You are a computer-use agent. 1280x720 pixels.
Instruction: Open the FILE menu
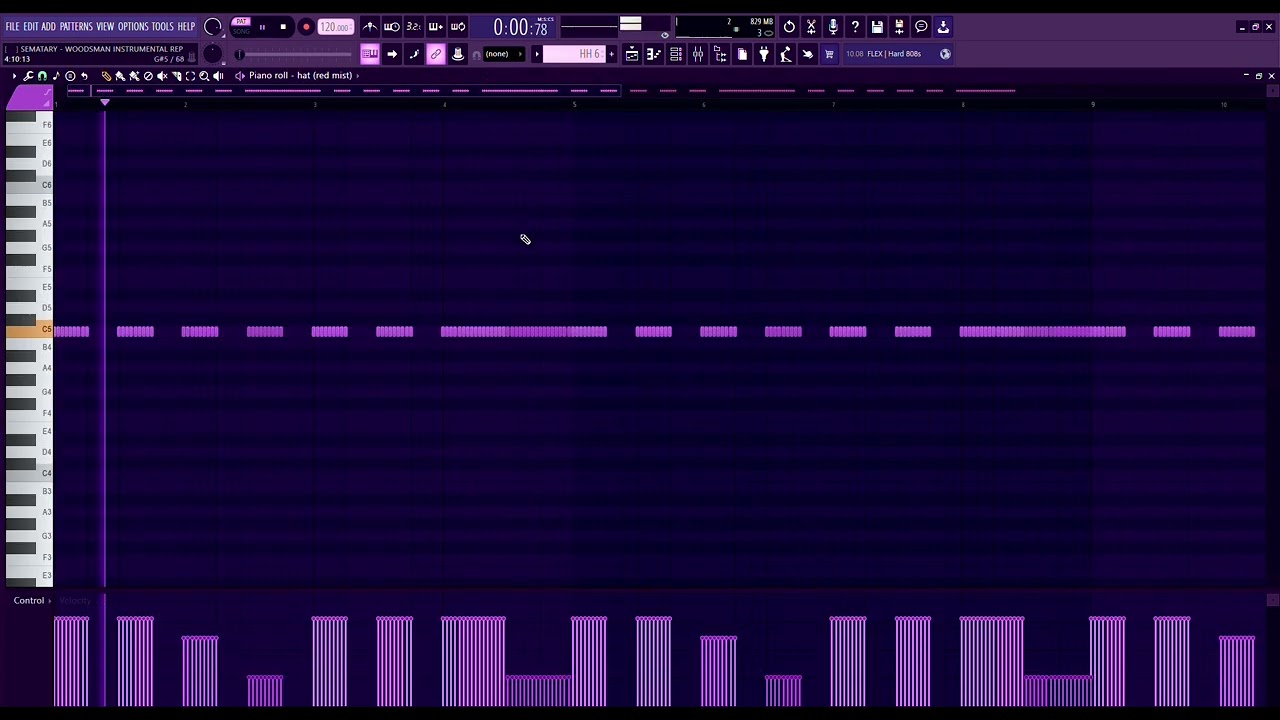(12, 27)
